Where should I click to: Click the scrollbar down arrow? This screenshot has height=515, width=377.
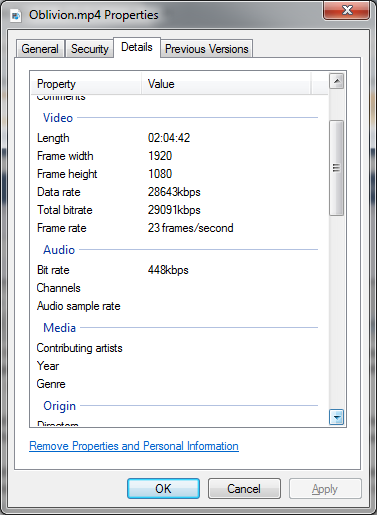337,417
